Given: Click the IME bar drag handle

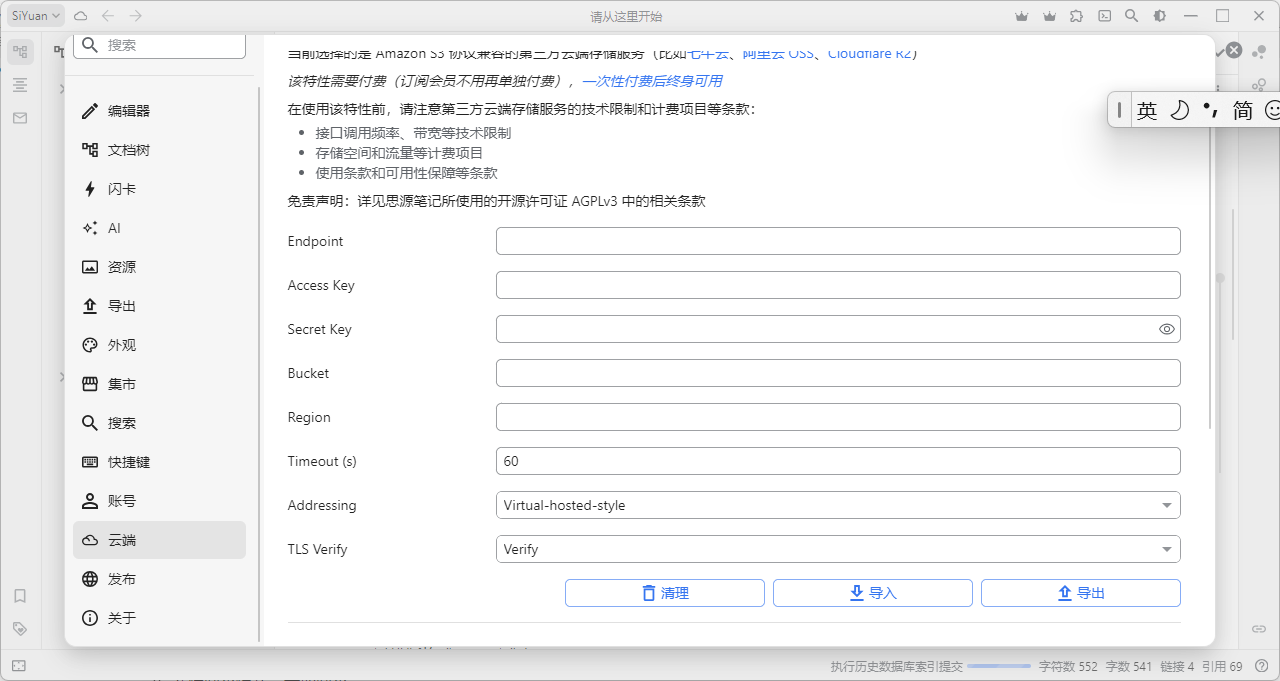Looking at the screenshot, I should [1119, 110].
